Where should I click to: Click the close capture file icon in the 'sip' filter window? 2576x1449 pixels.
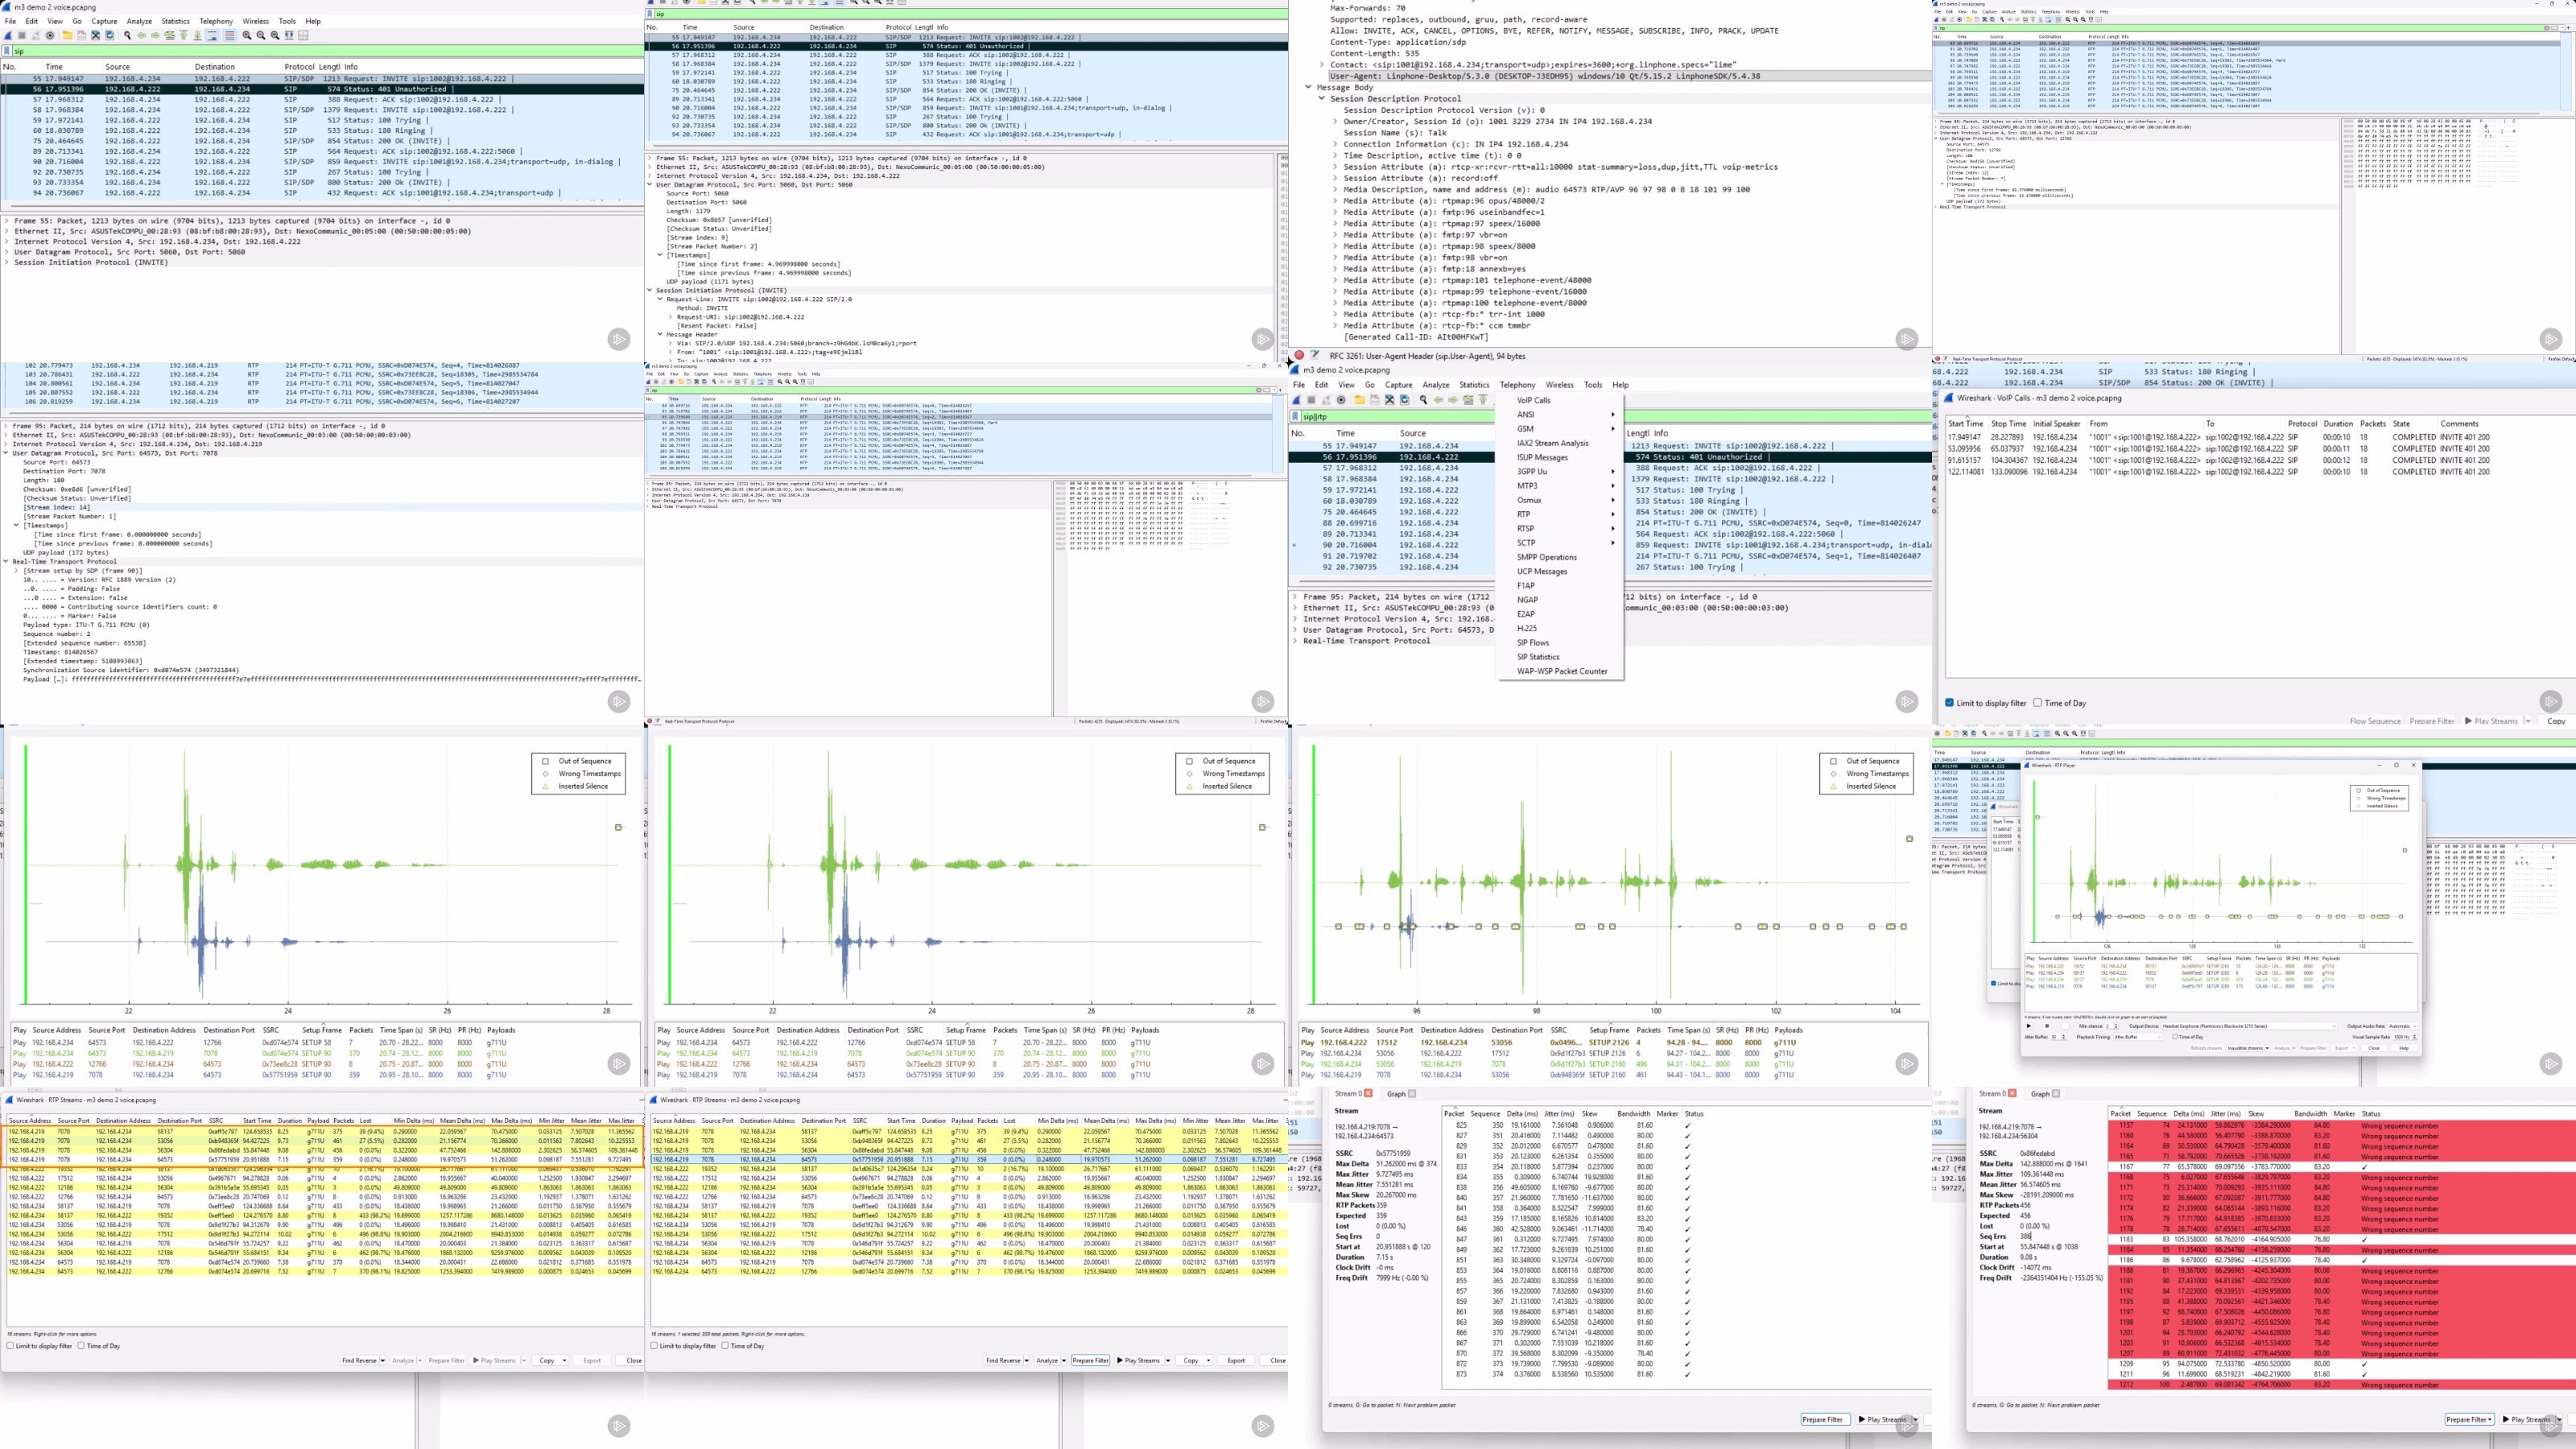coord(96,35)
